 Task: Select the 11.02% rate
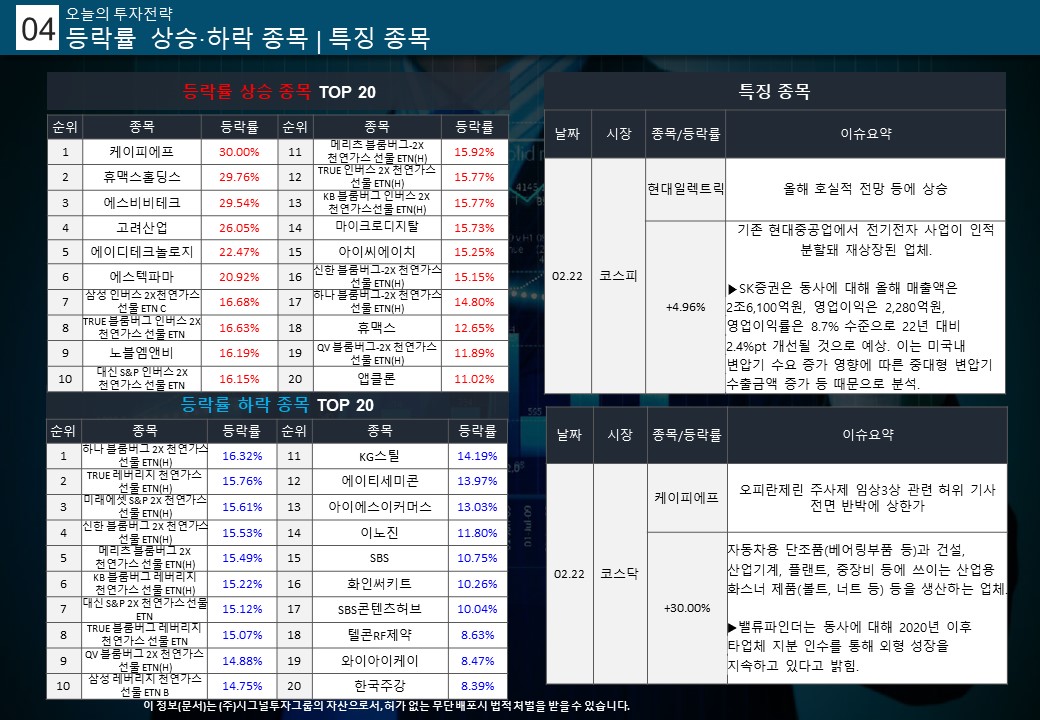pos(474,379)
